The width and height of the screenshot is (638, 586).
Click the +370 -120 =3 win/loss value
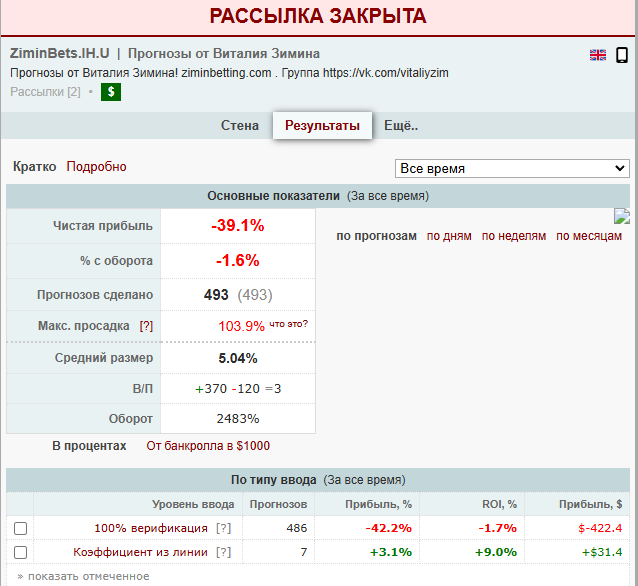[238, 389]
